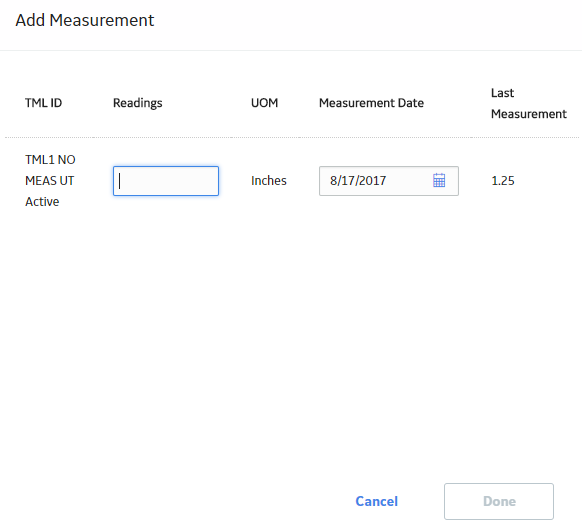582x529 pixels.
Task: Click the TML1 NO MEAS UT Active cell
Action: (50, 180)
